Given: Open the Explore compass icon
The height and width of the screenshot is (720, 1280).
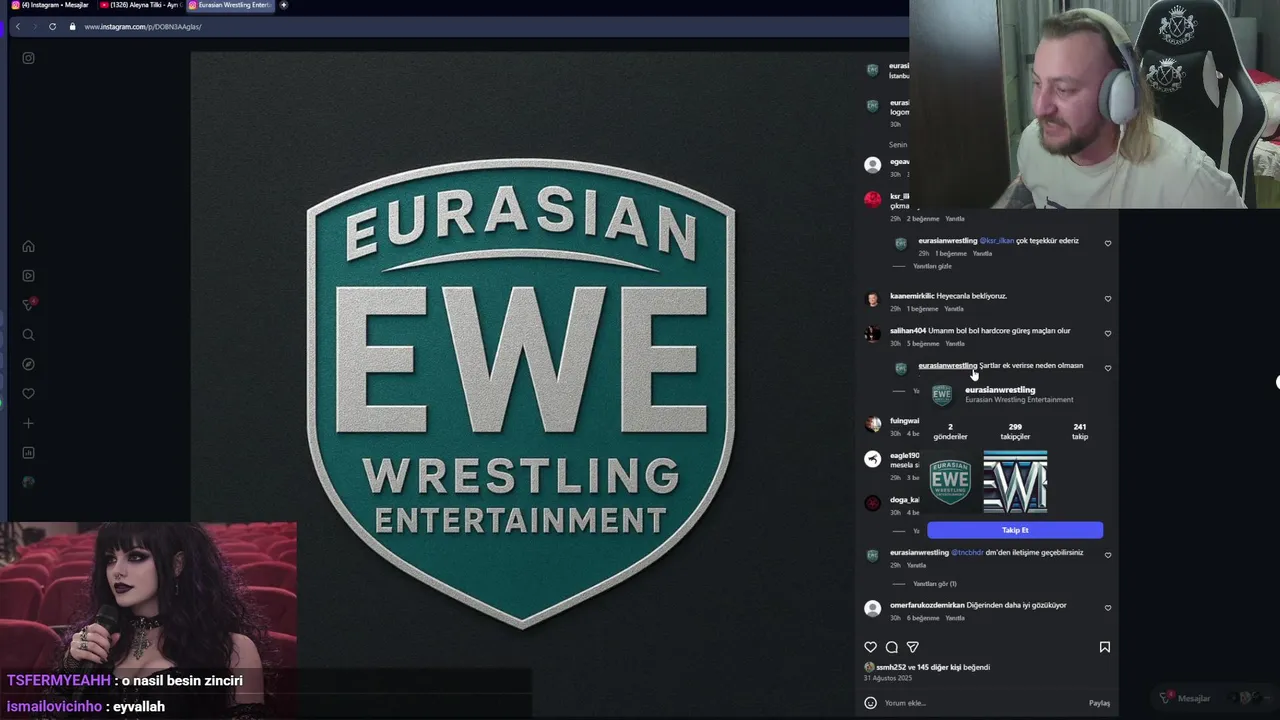Looking at the screenshot, I should 28,364.
